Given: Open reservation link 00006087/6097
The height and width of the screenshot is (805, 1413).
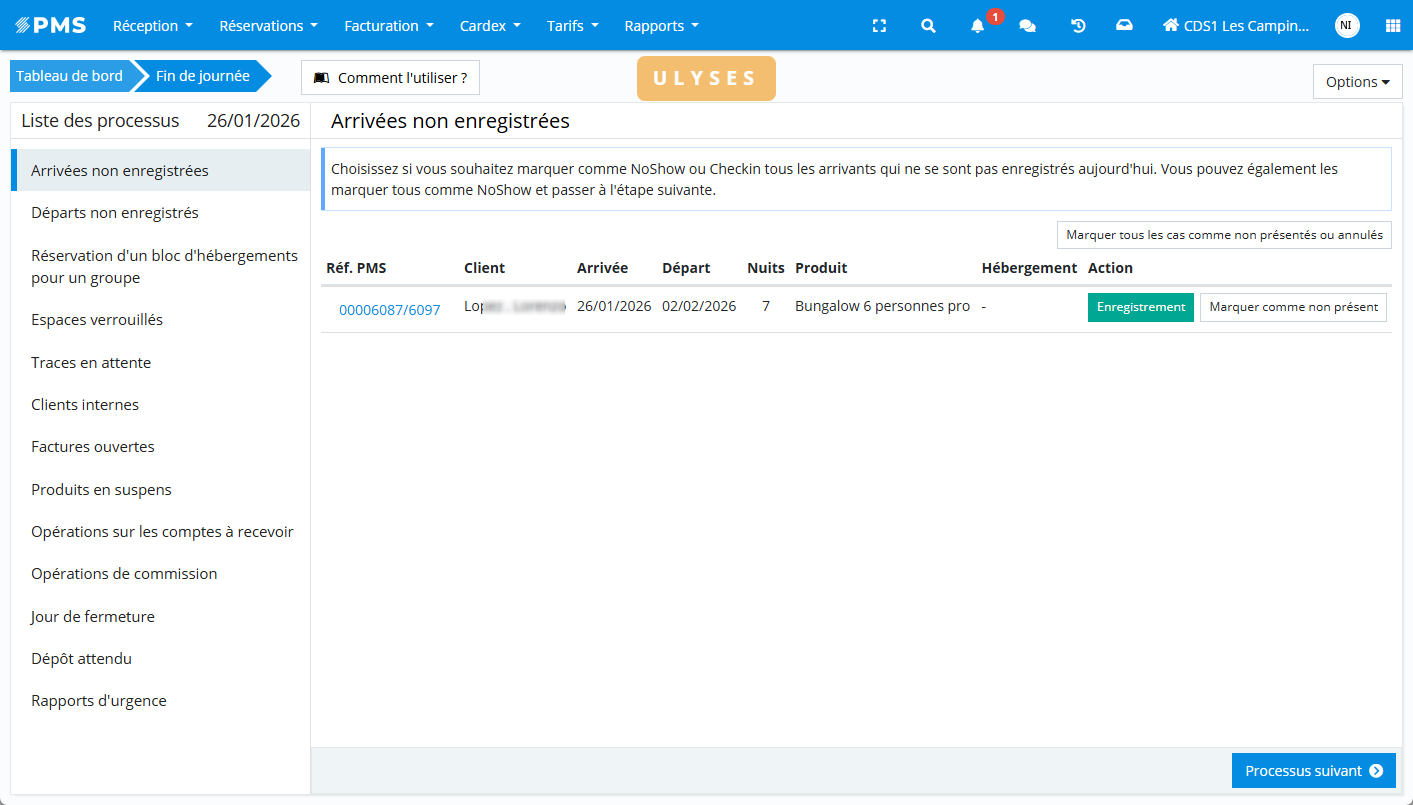Looking at the screenshot, I should 389,310.
